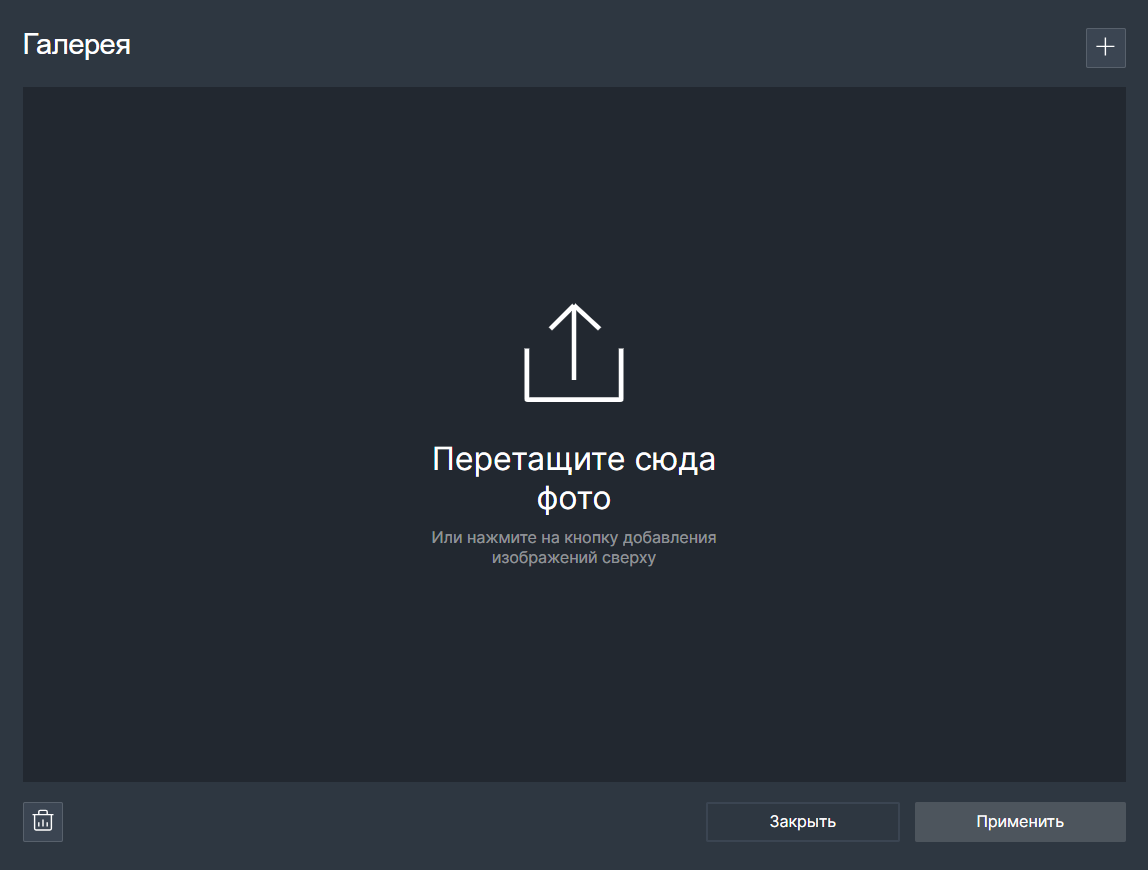The width and height of the screenshot is (1148, 870).
Task: Click 'изображений сверху' in the gray hint
Action: (x=574, y=559)
